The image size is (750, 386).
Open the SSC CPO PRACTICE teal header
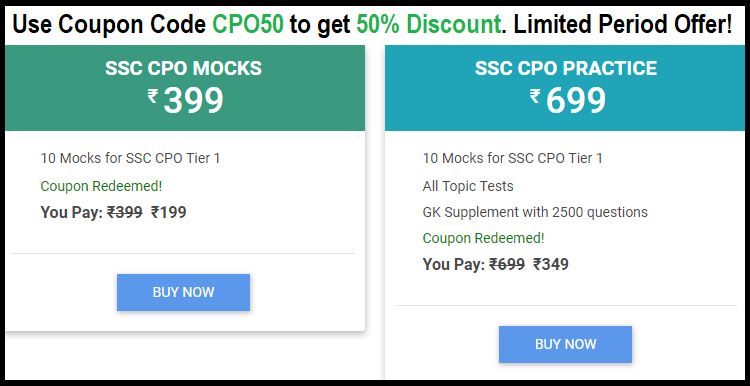click(x=567, y=88)
